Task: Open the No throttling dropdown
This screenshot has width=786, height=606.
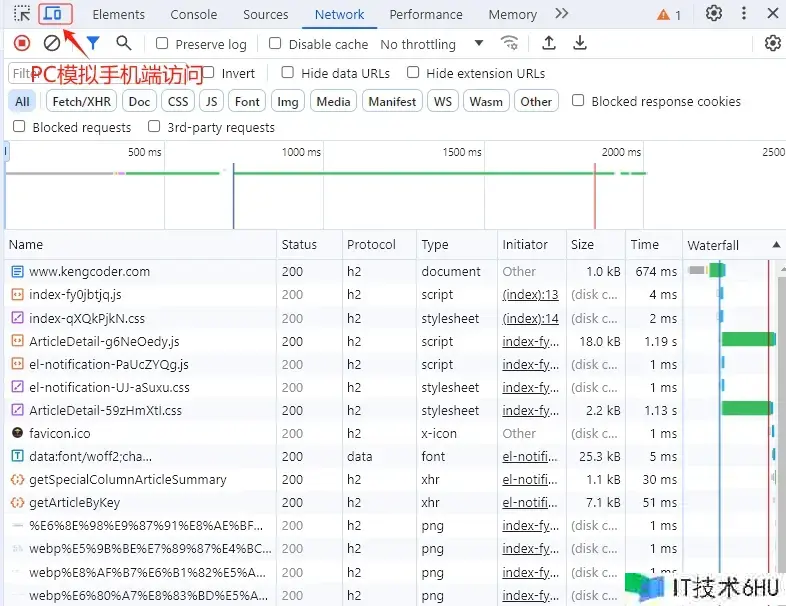Action: tap(431, 44)
